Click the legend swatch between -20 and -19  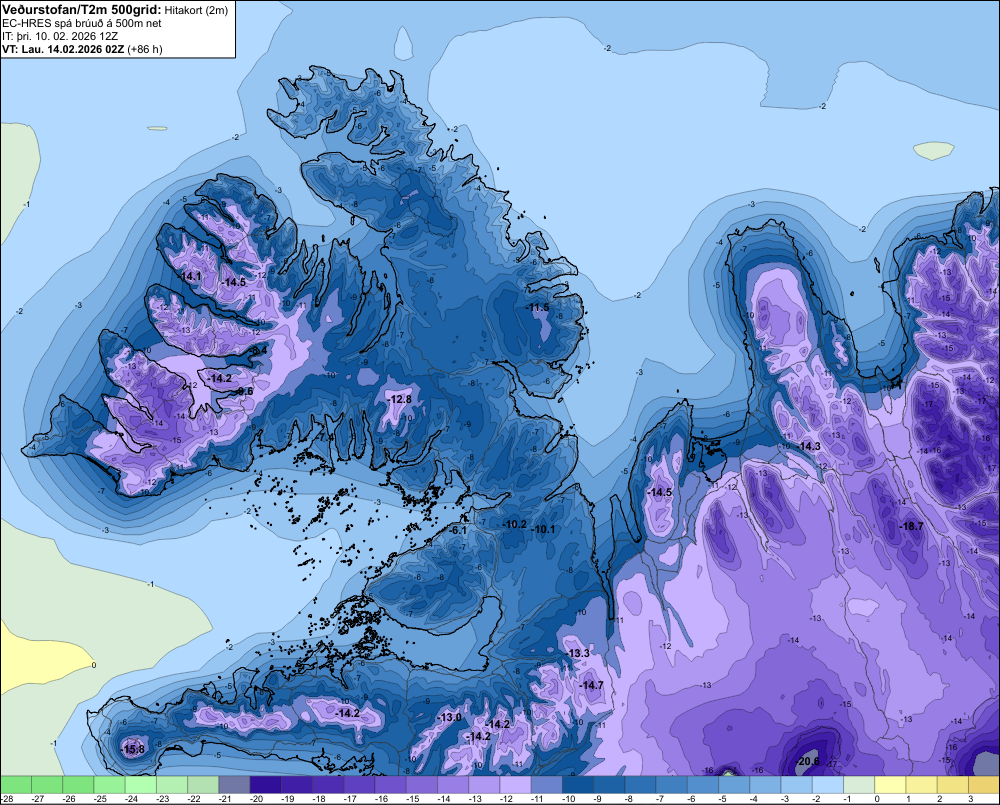[x=265, y=784]
